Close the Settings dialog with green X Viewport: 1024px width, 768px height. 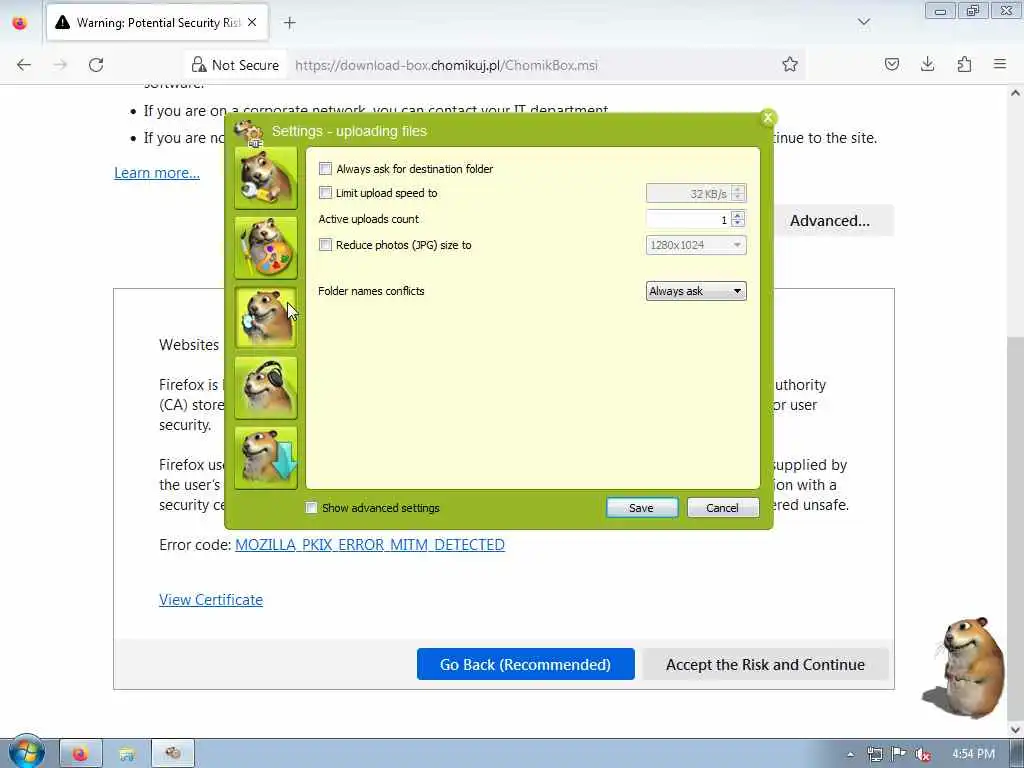[768, 118]
